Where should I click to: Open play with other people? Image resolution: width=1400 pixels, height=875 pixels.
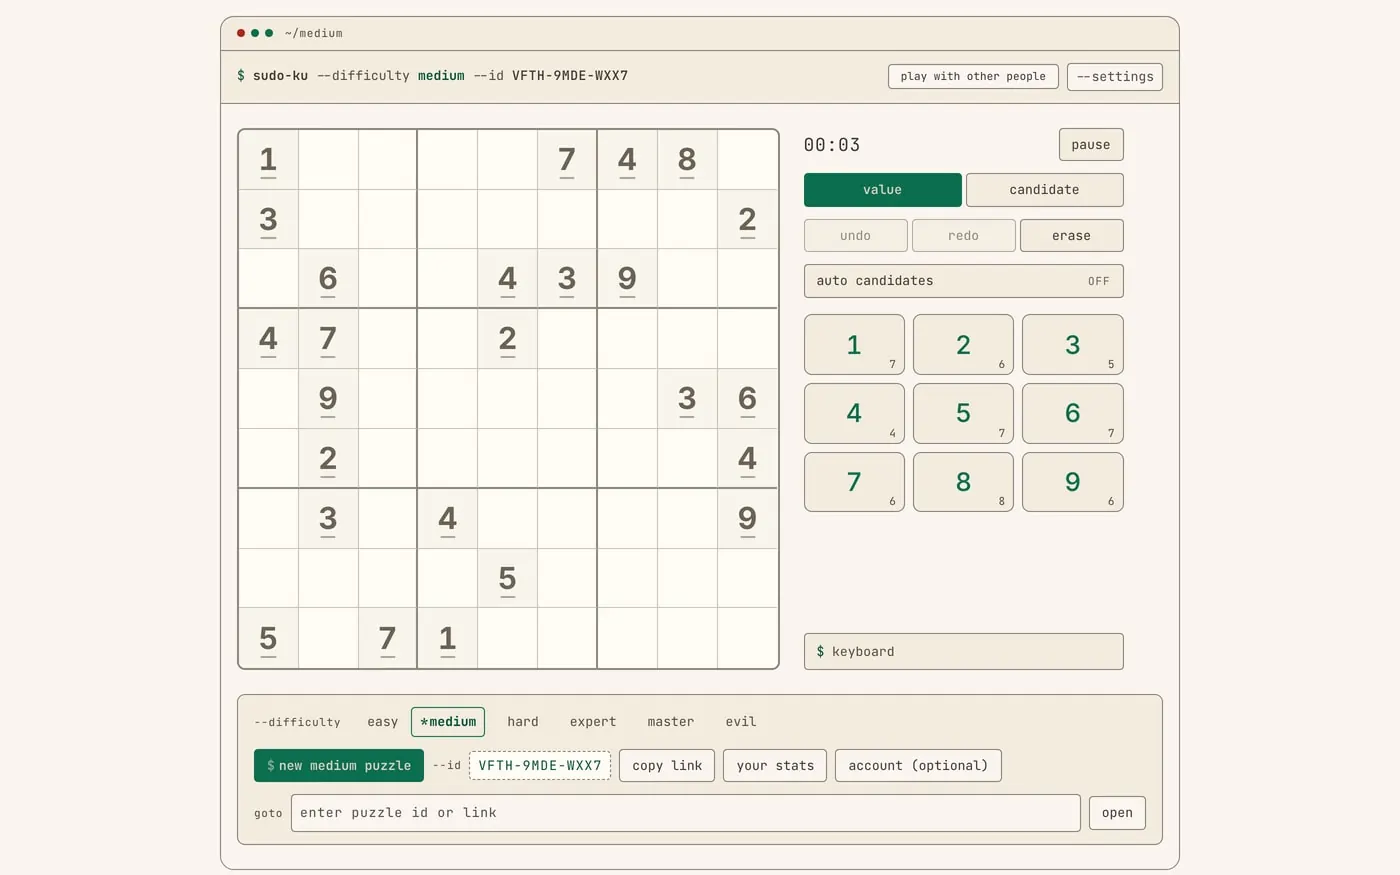click(973, 77)
